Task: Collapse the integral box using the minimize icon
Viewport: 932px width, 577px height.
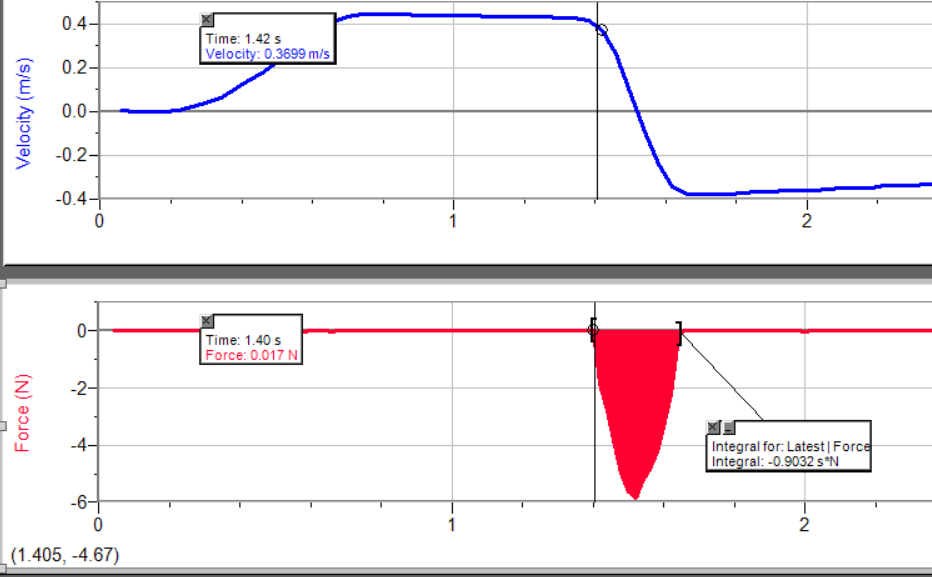Action: tap(727, 428)
